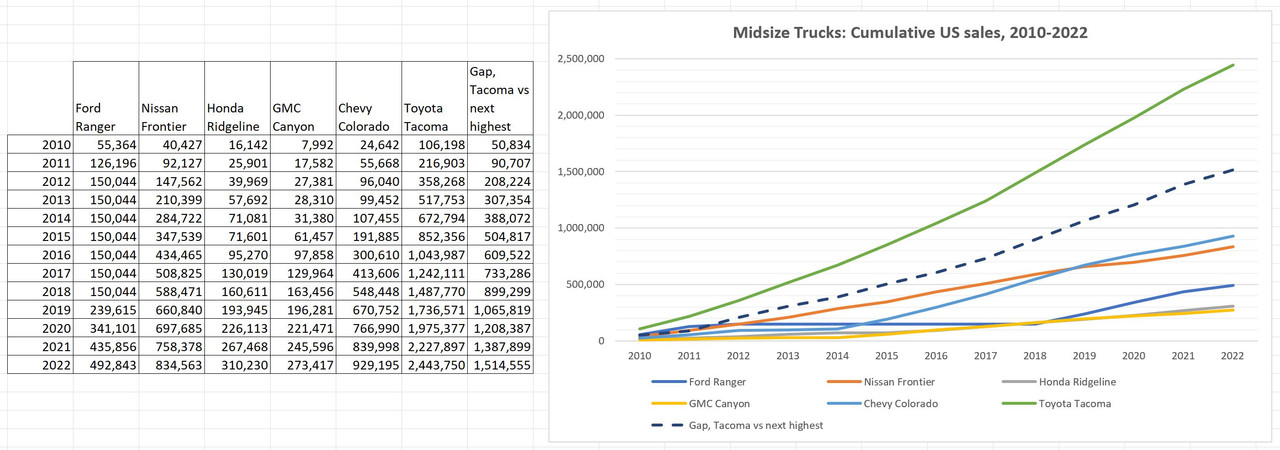The image size is (1280, 450).
Task: Click the 2,500,000 y-axis label
Action: (583, 59)
